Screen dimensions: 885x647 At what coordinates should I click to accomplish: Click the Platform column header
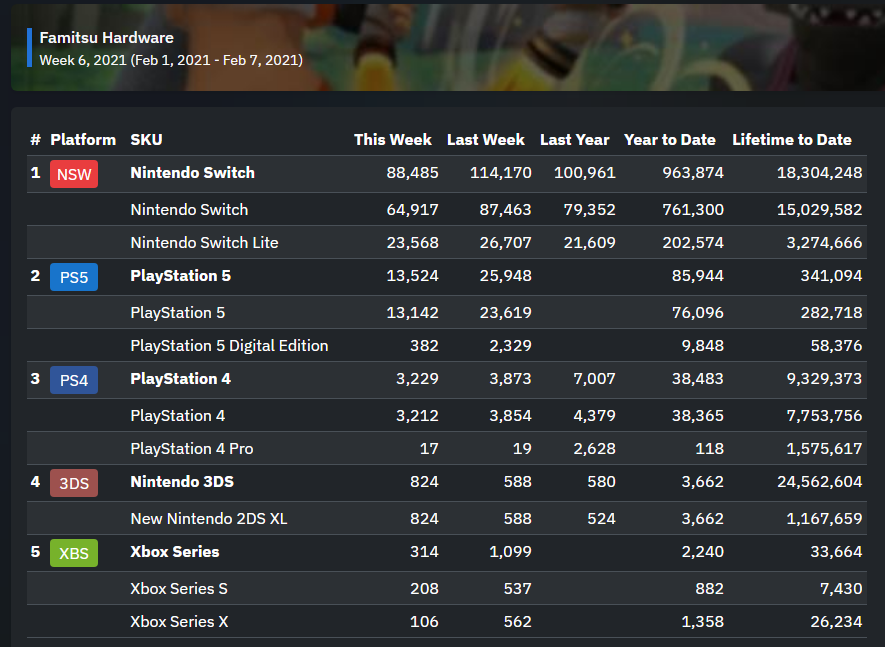pyautogui.click(x=83, y=139)
